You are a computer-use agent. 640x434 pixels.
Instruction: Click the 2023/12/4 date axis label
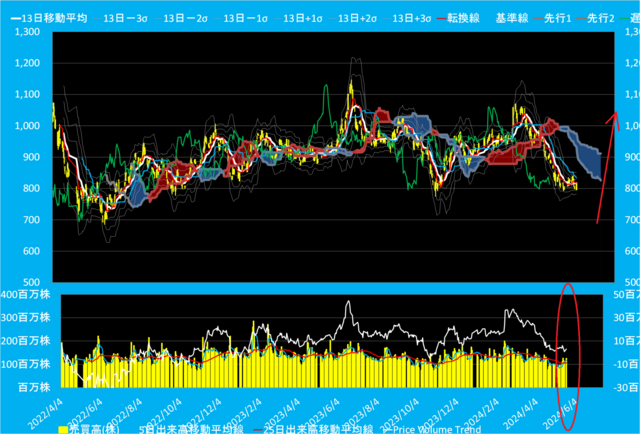439,414
